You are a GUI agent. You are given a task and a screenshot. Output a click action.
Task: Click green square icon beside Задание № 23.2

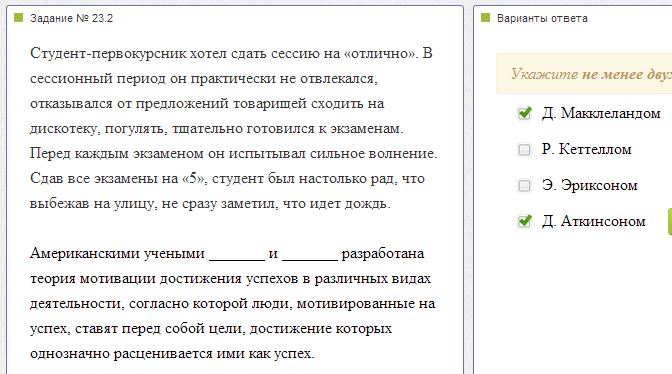(18, 18)
